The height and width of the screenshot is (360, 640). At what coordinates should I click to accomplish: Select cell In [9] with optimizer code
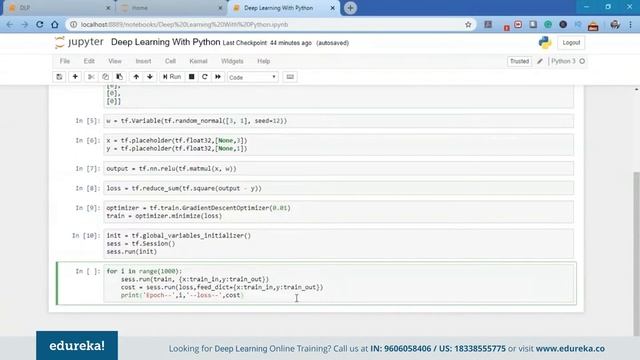tap(338, 212)
